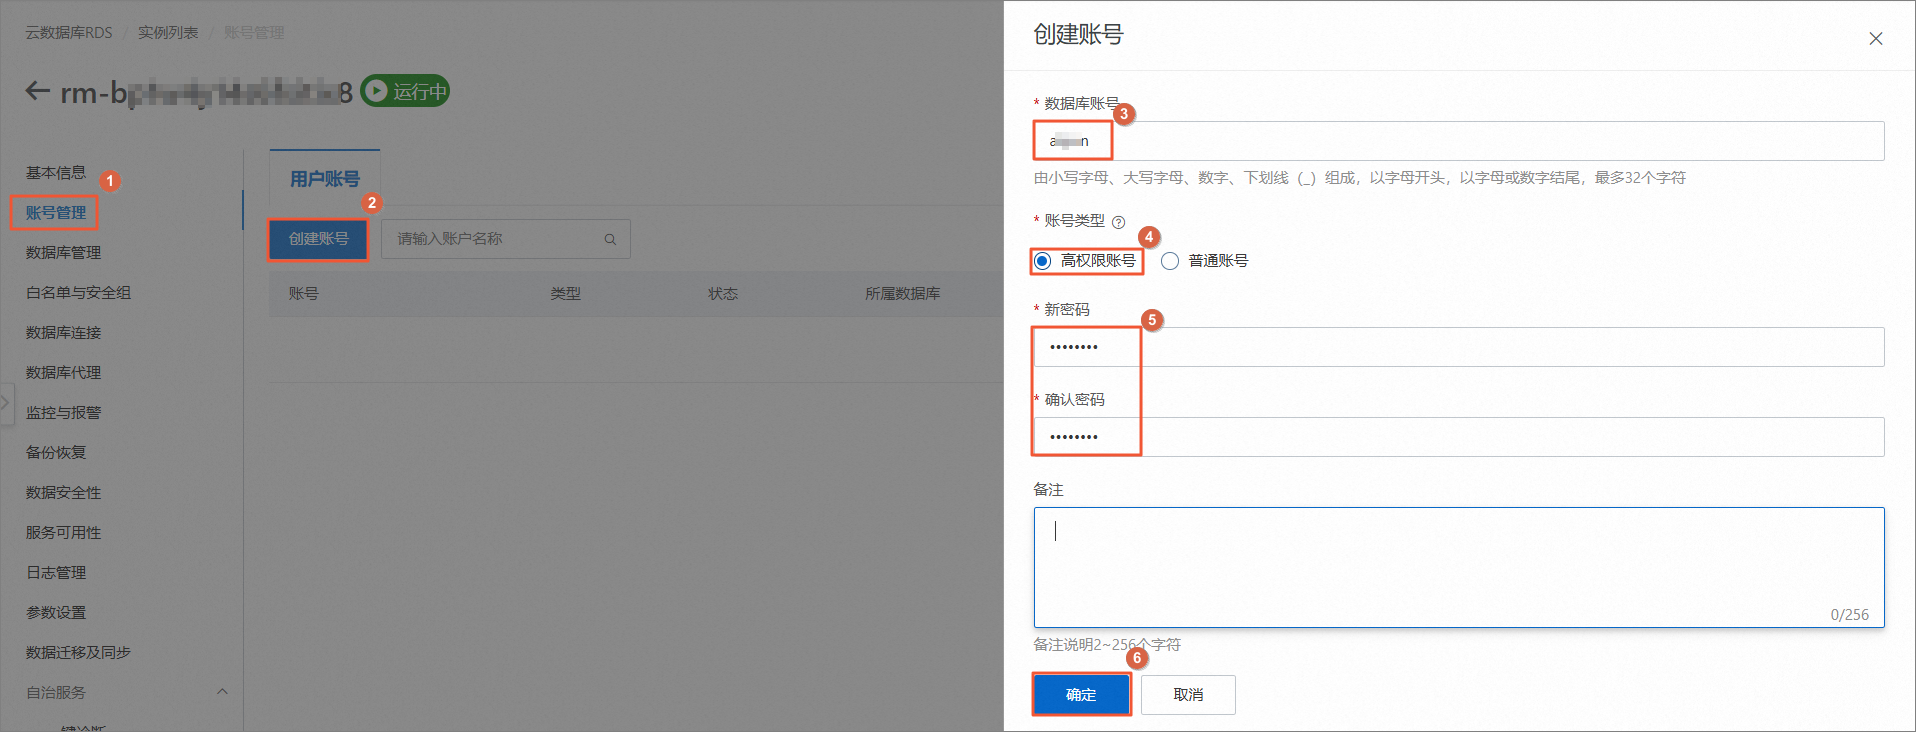The width and height of the screenshot is (1916, 732).
Task: Go to 实例列表 breadcrumb
Action: 168,33
